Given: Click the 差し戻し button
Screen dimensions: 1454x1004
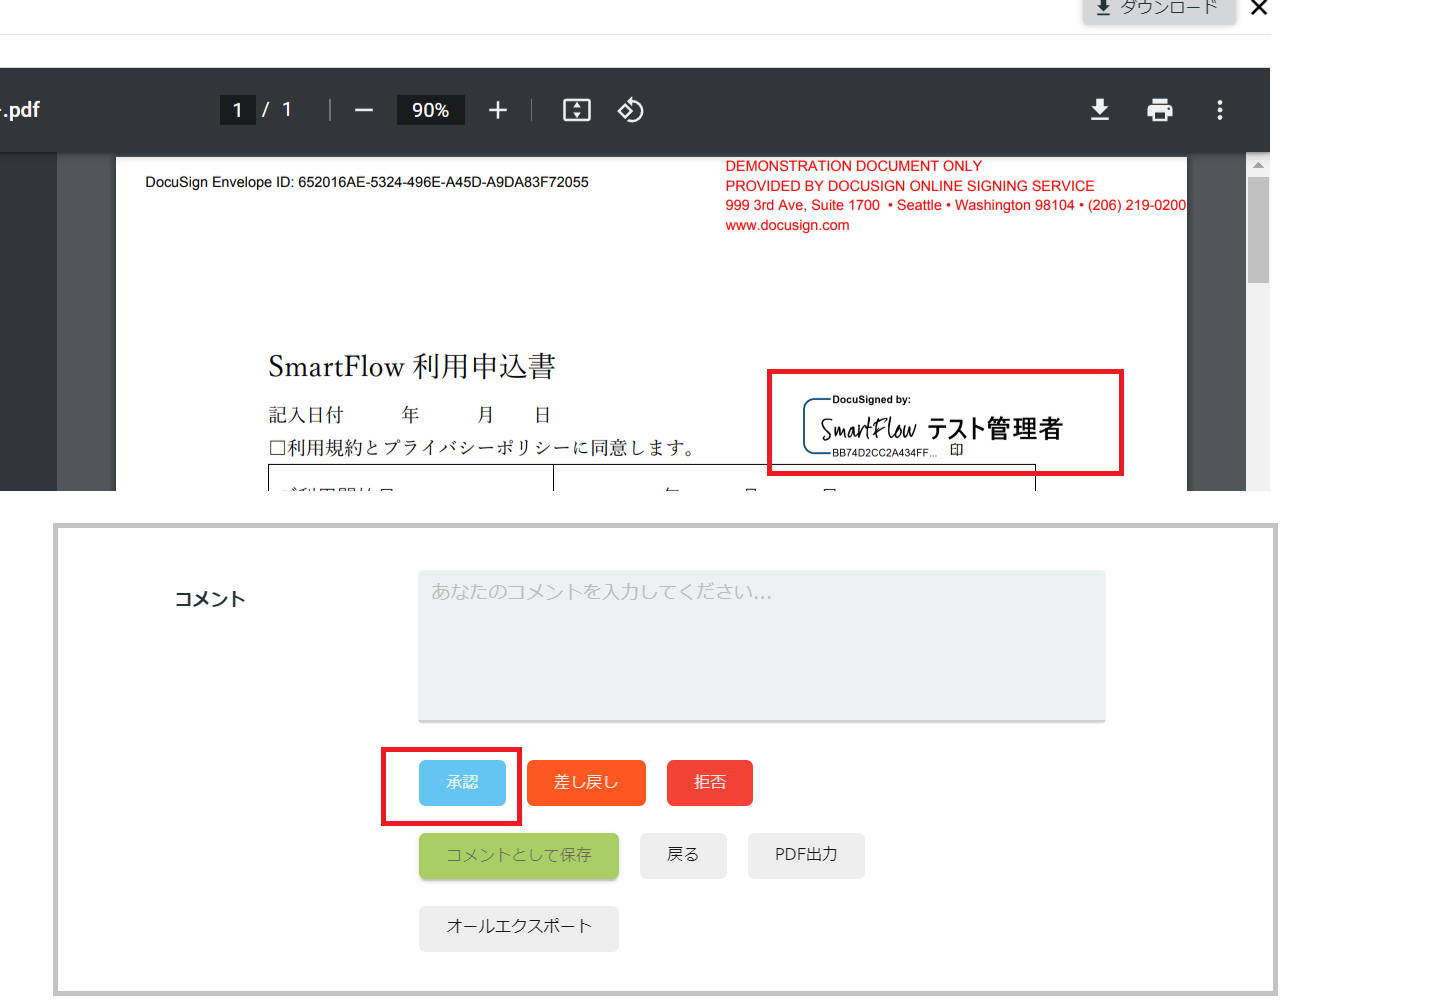Looking at the screenshot, I should 586,782.
